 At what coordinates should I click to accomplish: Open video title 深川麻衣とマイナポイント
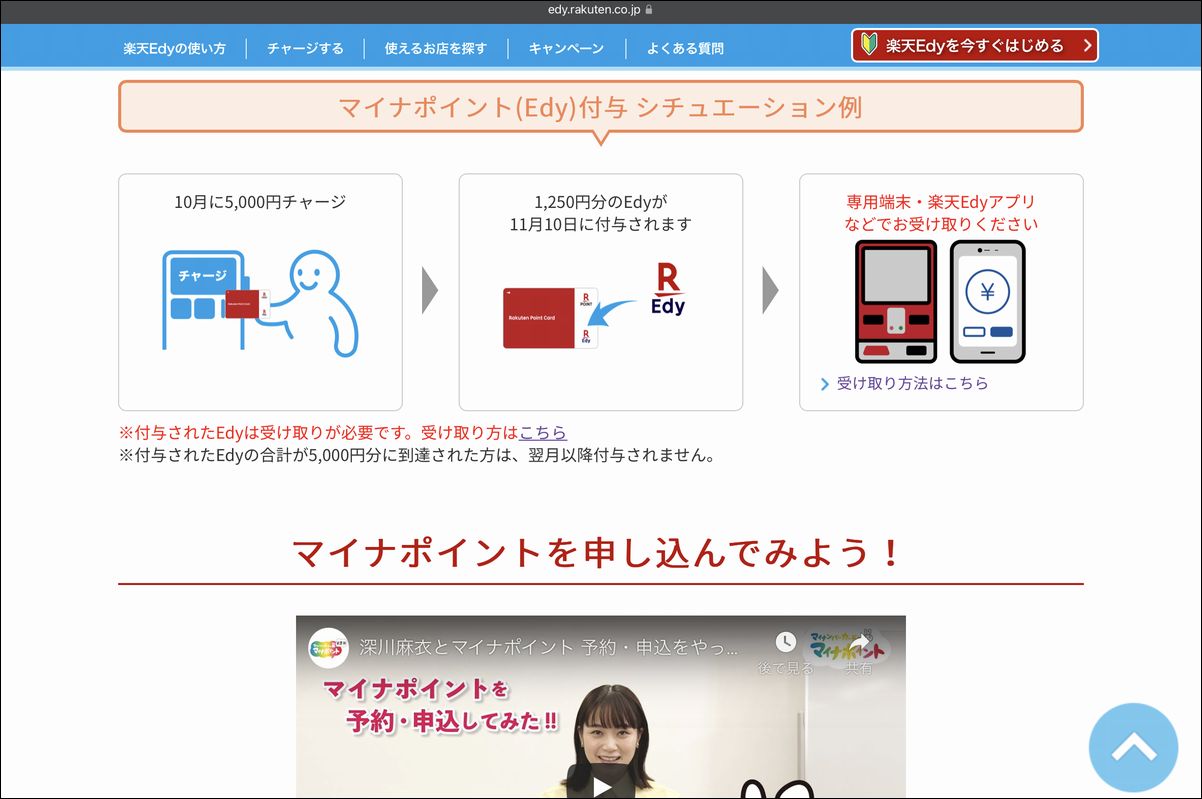[x=548, y=646]
